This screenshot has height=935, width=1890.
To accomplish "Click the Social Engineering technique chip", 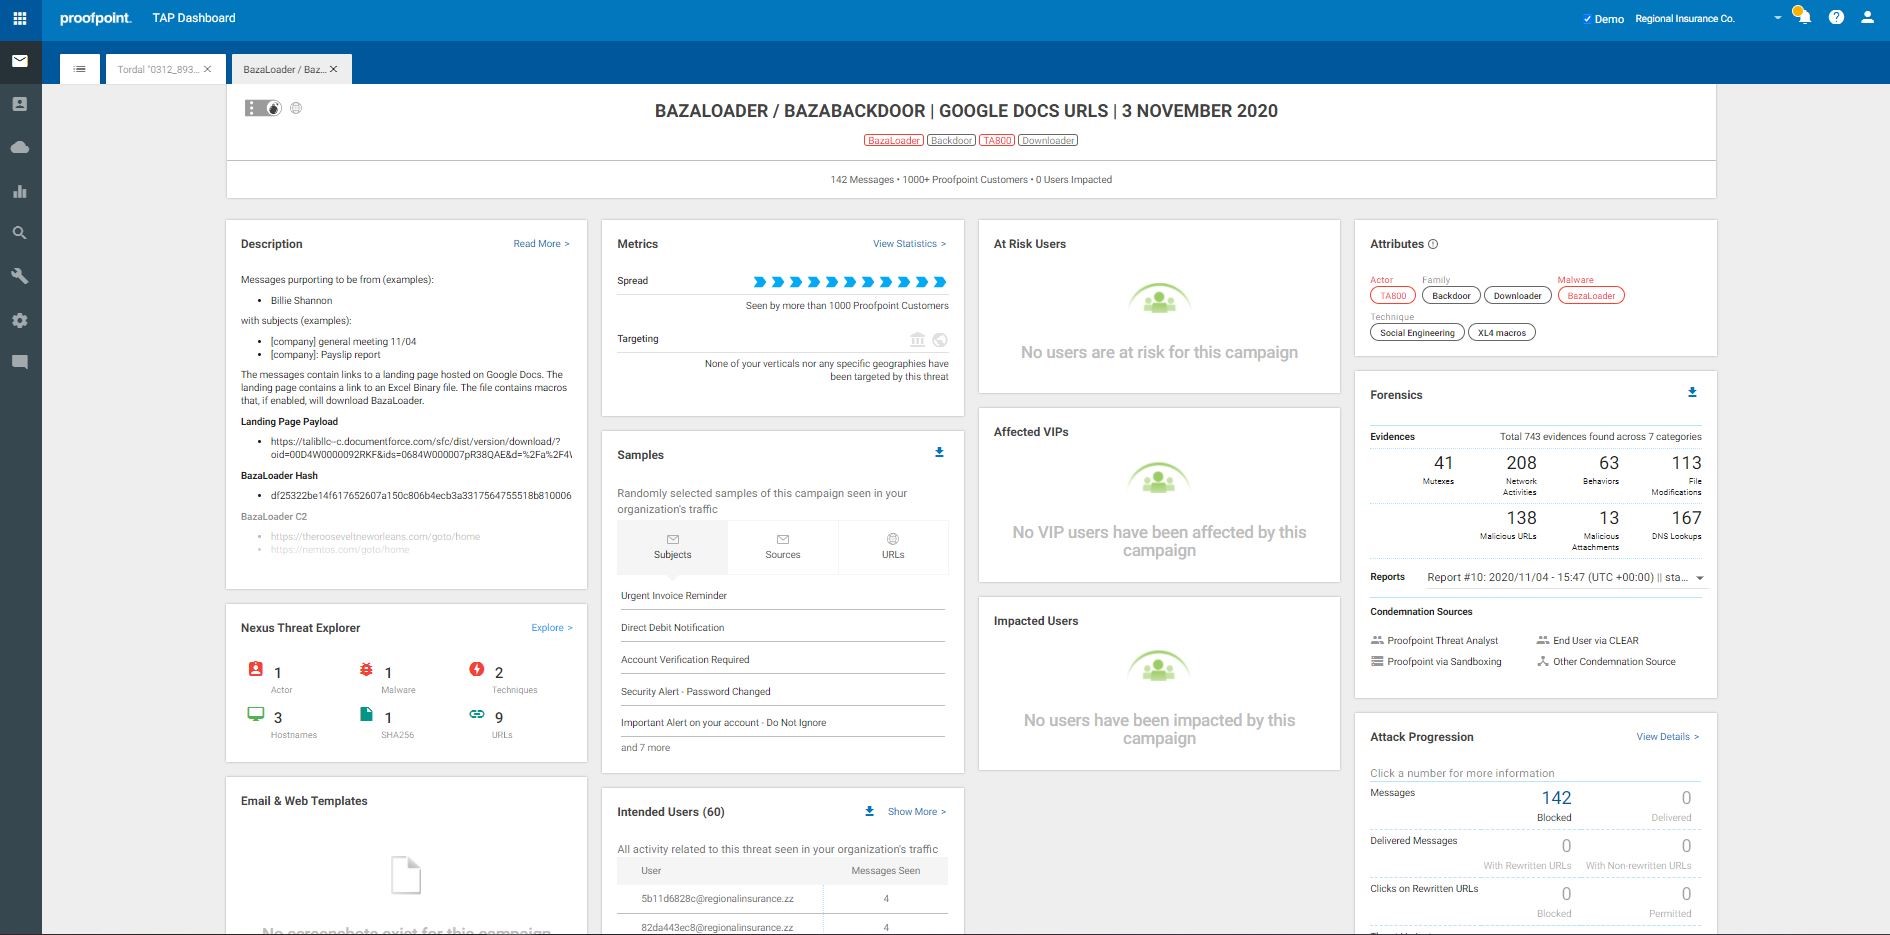I will pos(1417,333).
